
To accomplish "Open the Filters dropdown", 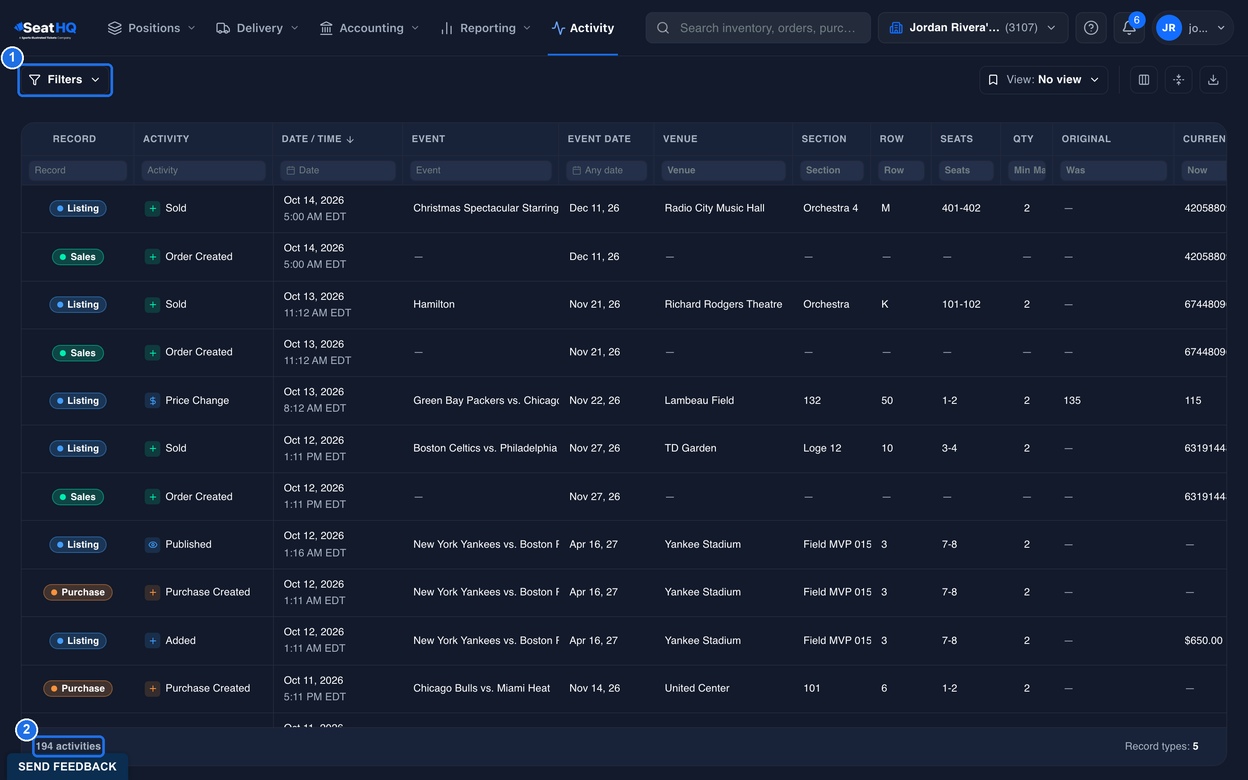I will coord(65,80).
